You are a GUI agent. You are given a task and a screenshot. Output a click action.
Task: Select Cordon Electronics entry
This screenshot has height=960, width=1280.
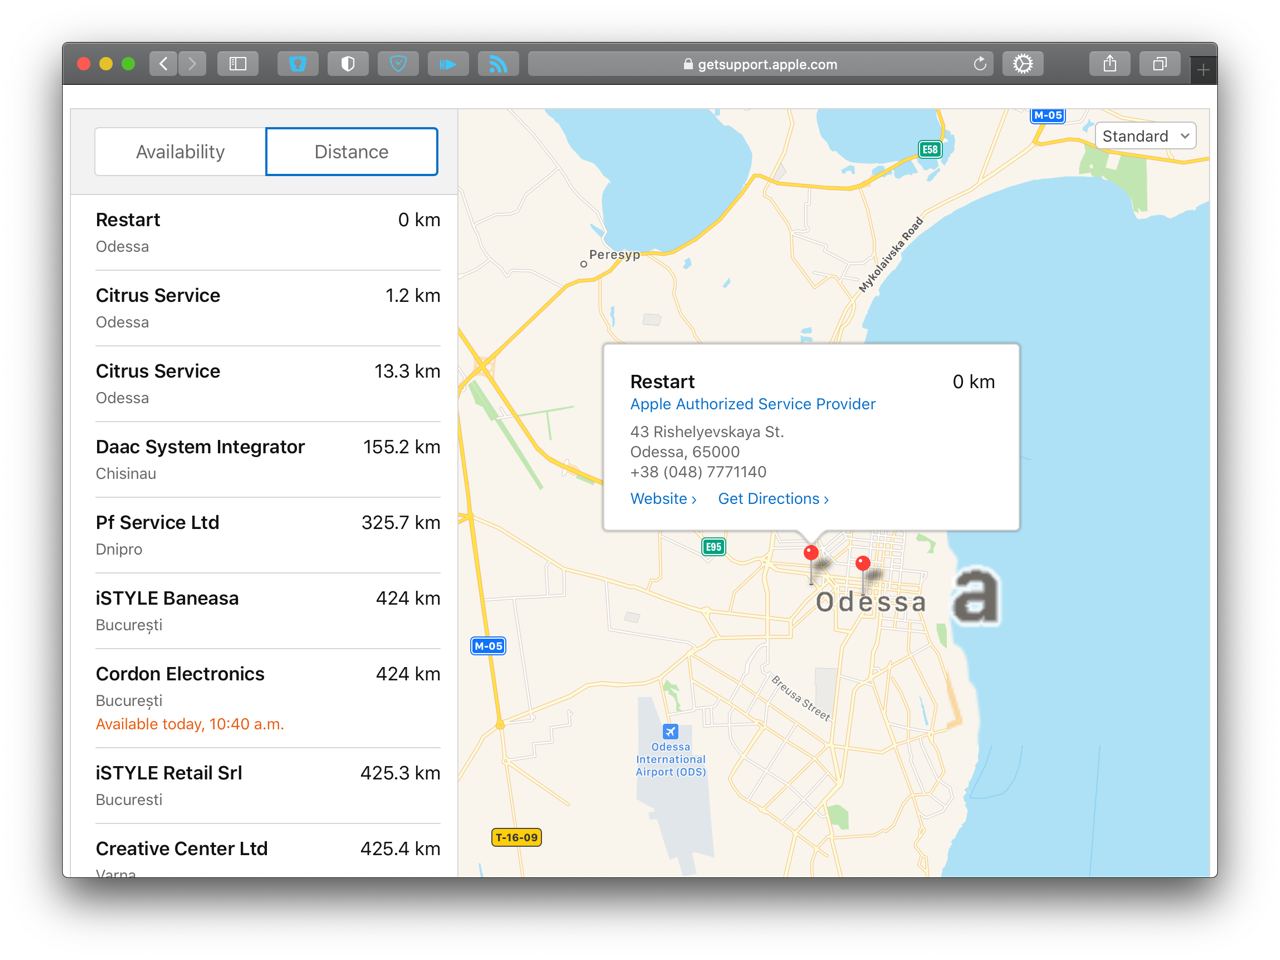(268, 698)
